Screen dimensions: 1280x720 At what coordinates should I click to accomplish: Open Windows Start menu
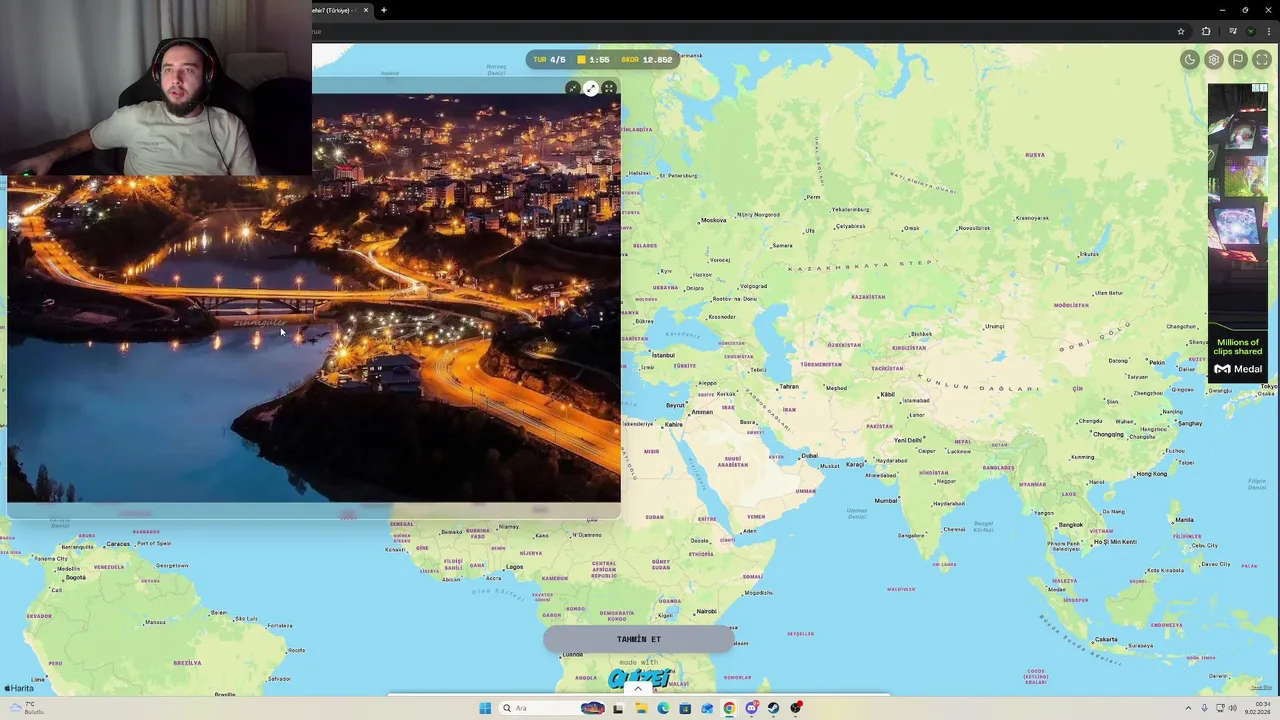[485, 708]
